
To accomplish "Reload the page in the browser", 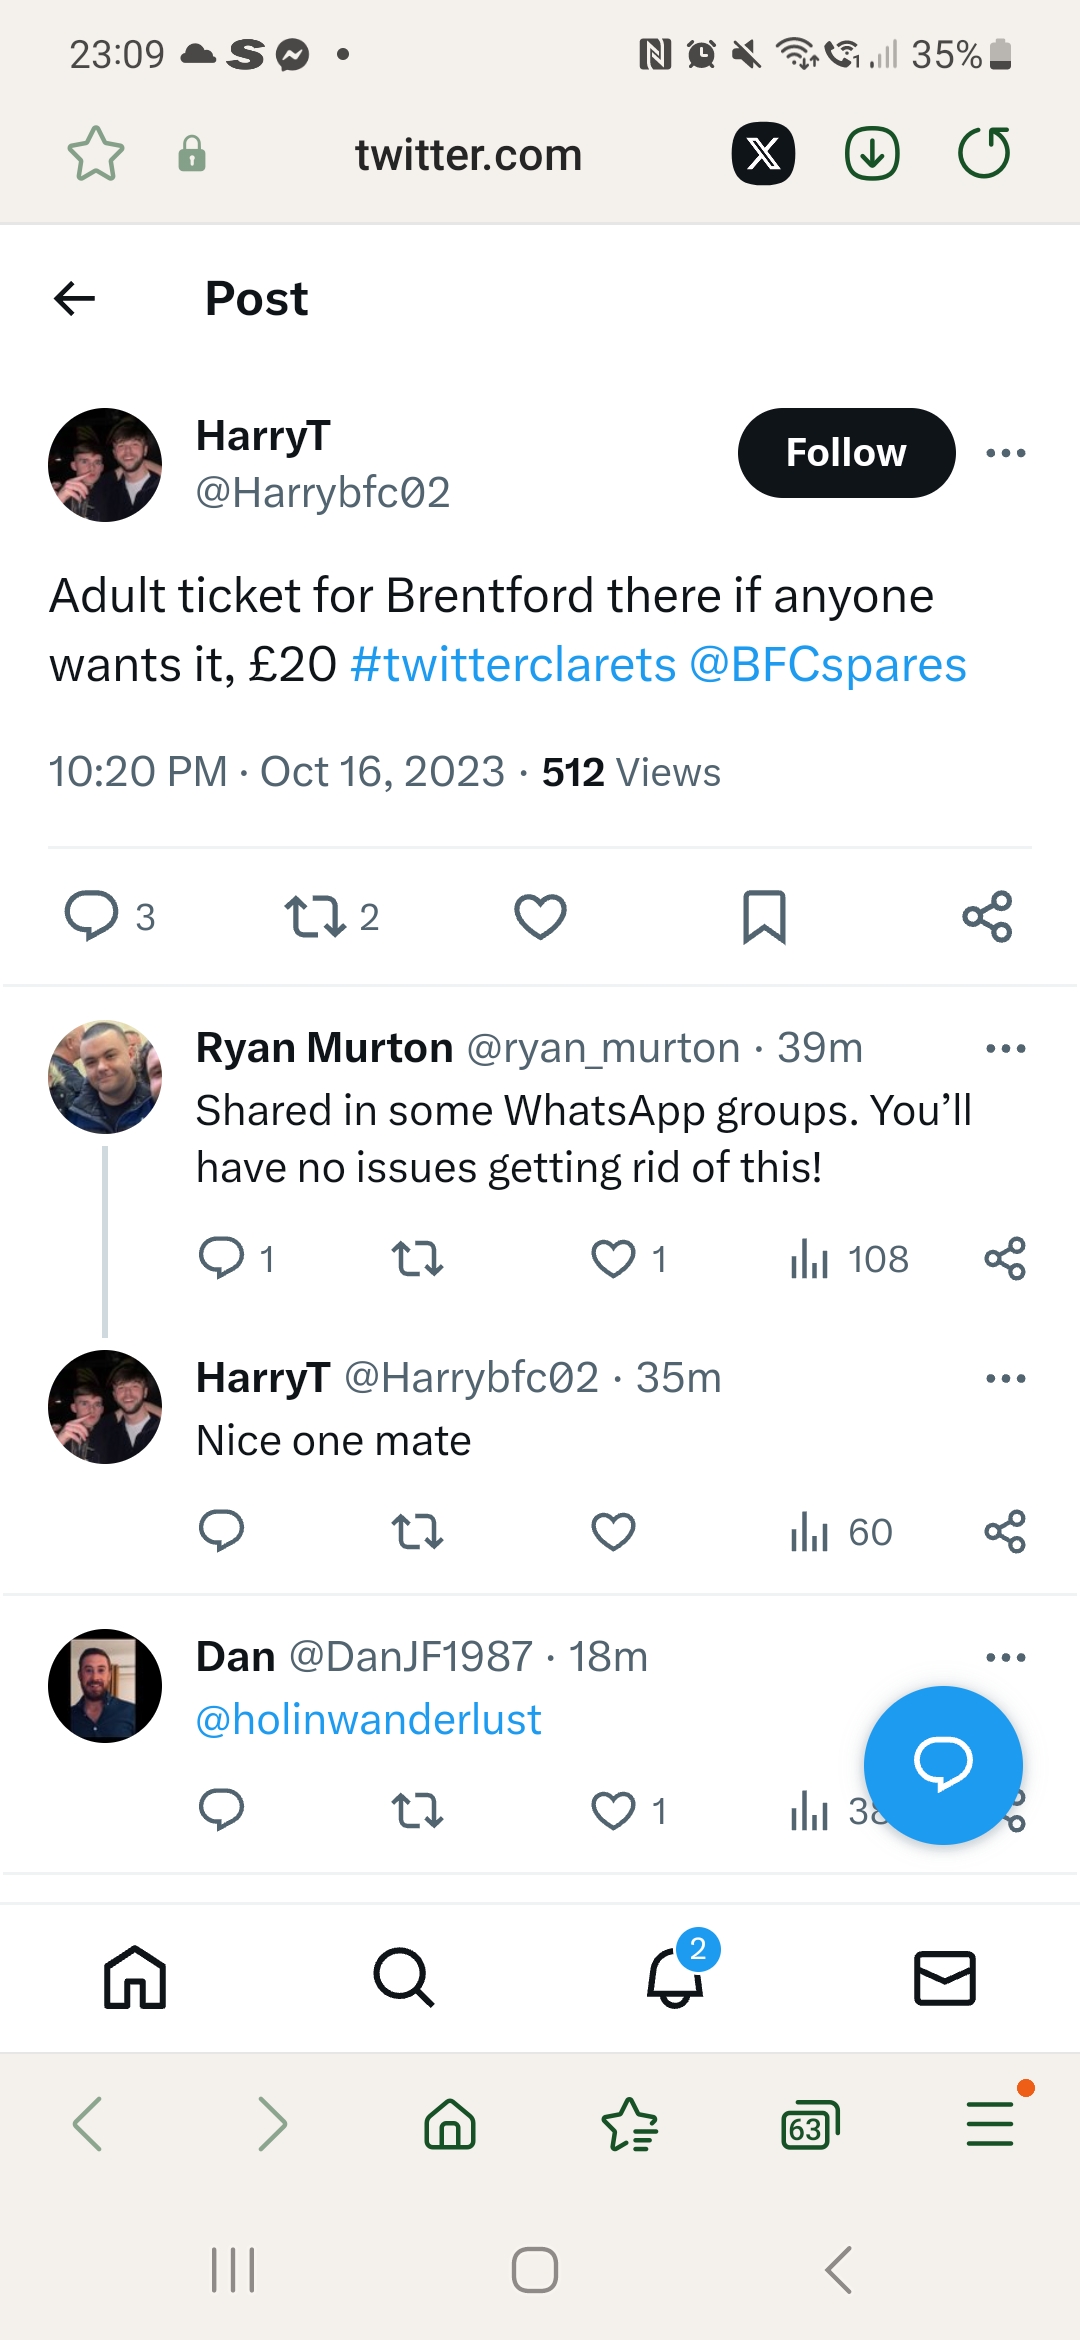I will [x=984, y=154].
